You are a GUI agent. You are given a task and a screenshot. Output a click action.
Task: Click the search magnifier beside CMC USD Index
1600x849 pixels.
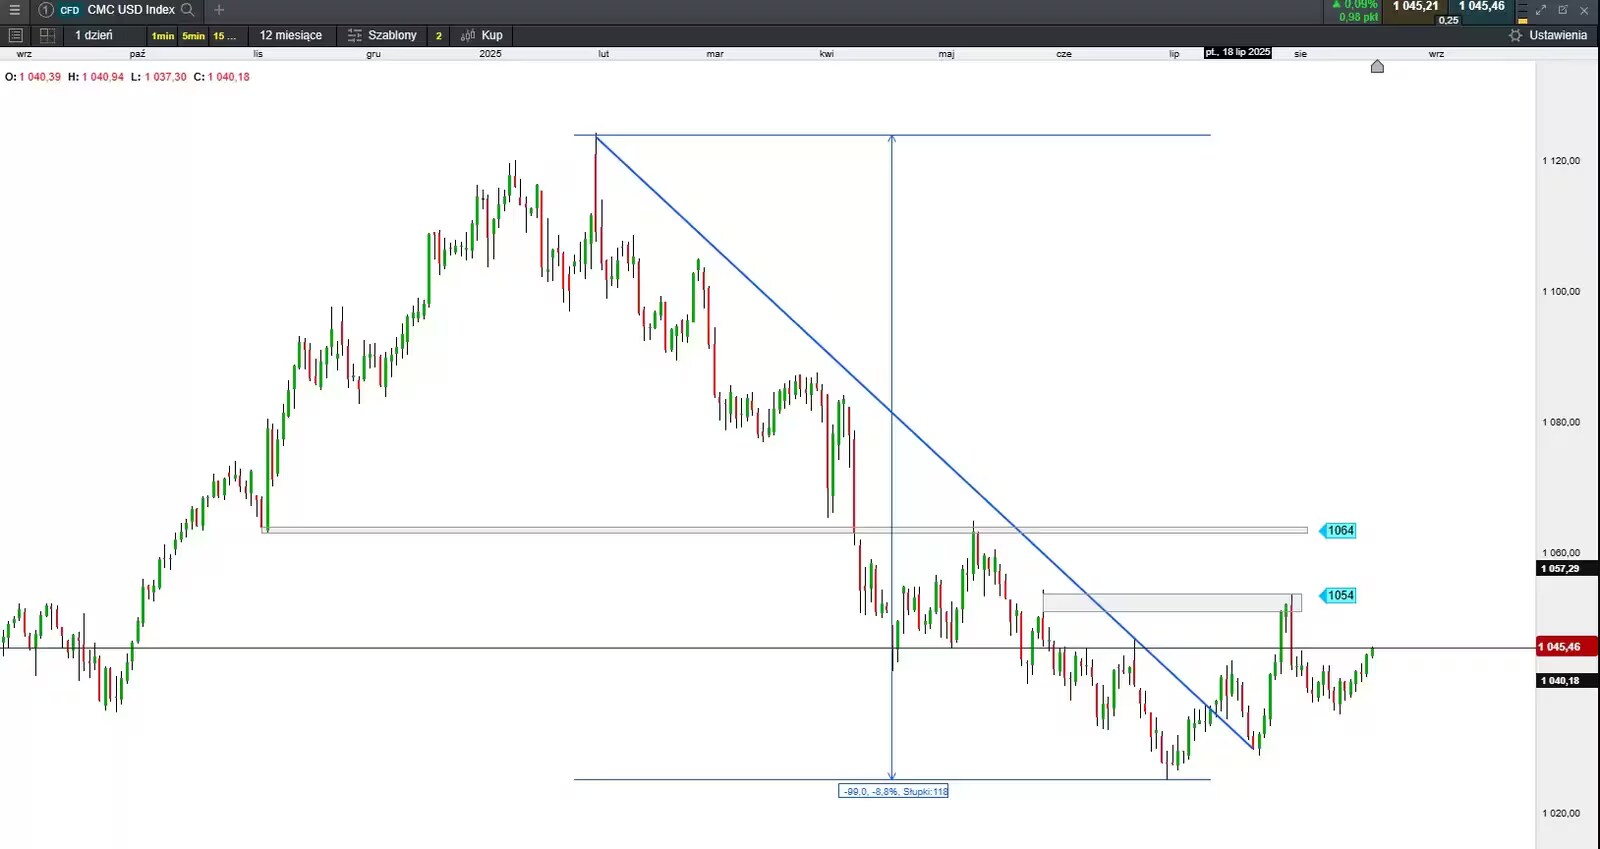pos(187,10)
